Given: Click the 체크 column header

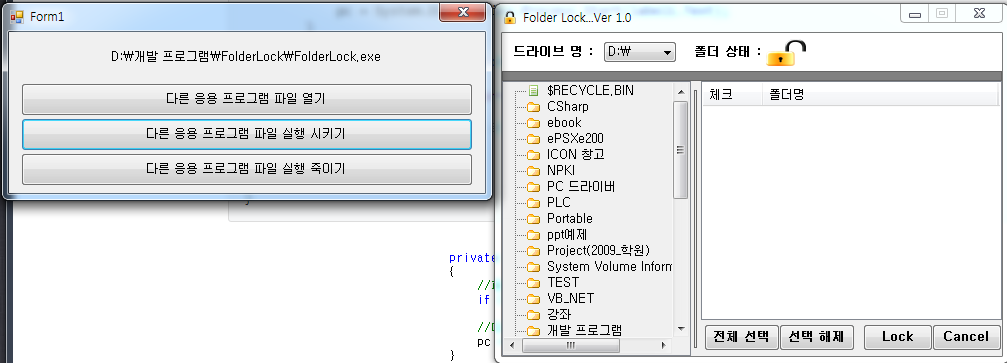Looking at the screenshot, I should click(x=732, y=95).
